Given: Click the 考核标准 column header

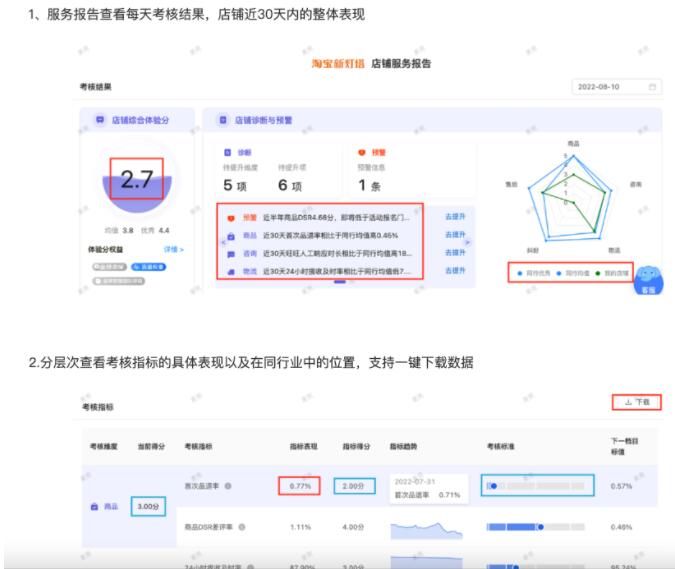Looking at the screenshot, I should (x=501, y=446).
